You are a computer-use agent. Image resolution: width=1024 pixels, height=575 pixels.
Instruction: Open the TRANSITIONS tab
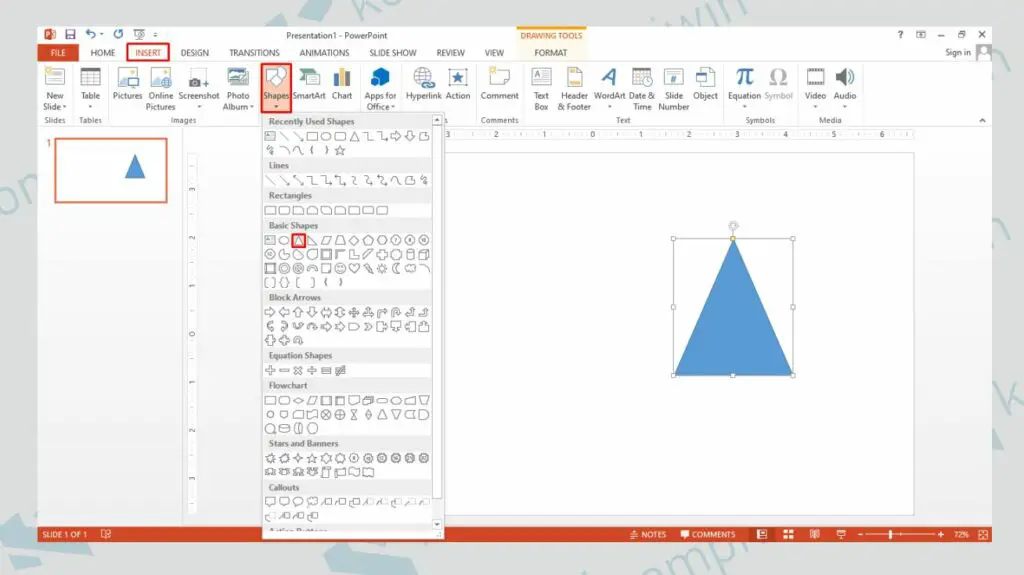[254, 53]
